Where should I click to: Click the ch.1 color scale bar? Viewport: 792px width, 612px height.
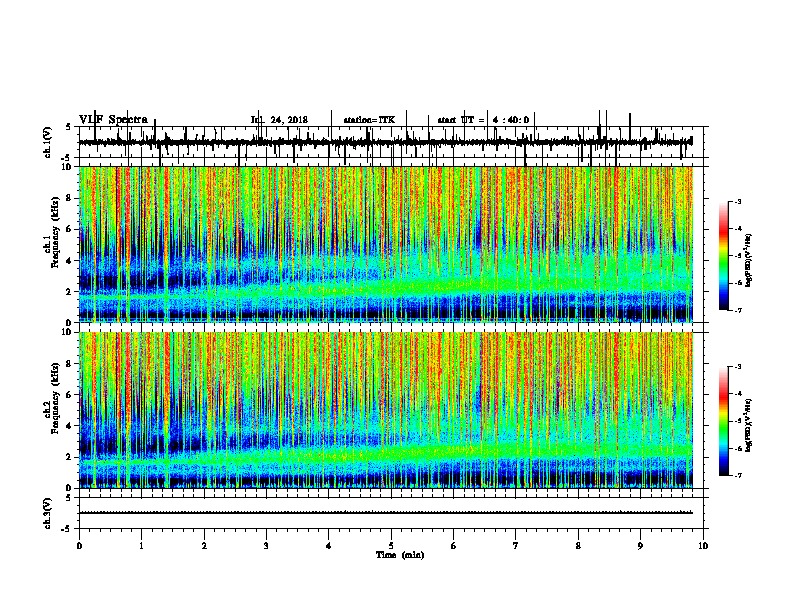[x=723, y=256]
